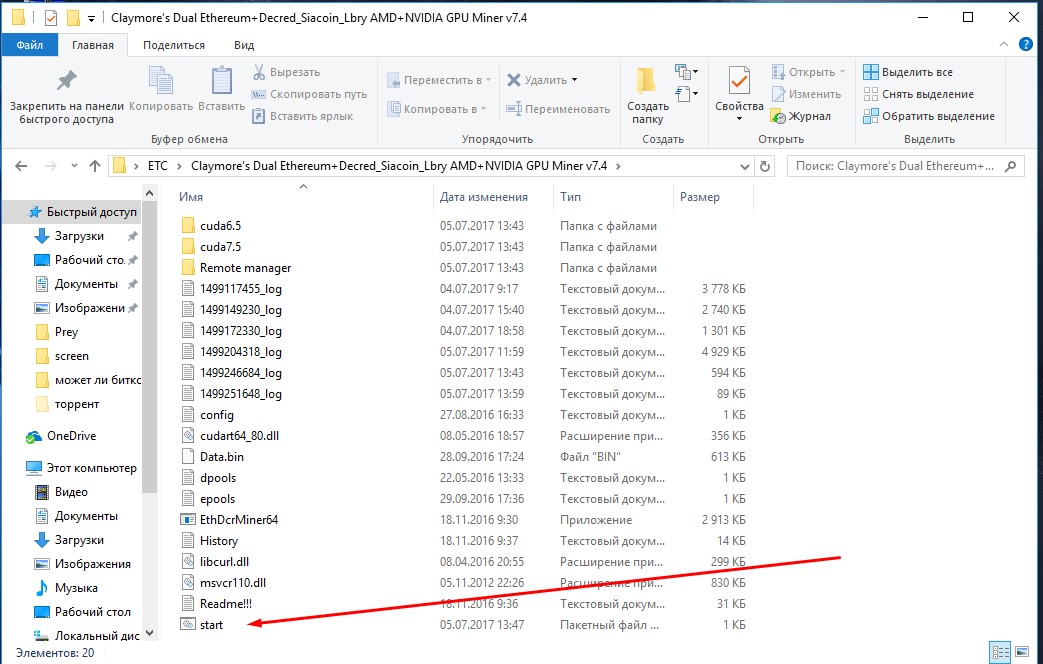Click Select All (Выделить все) button
This screenshot has width=1043, height=664.
pos(907,72)
